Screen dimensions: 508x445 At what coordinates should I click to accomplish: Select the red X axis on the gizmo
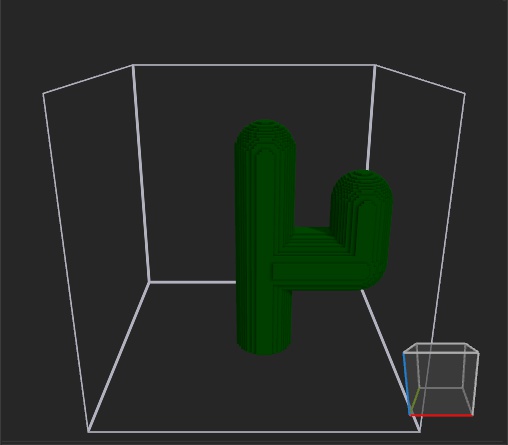(441, 415)
